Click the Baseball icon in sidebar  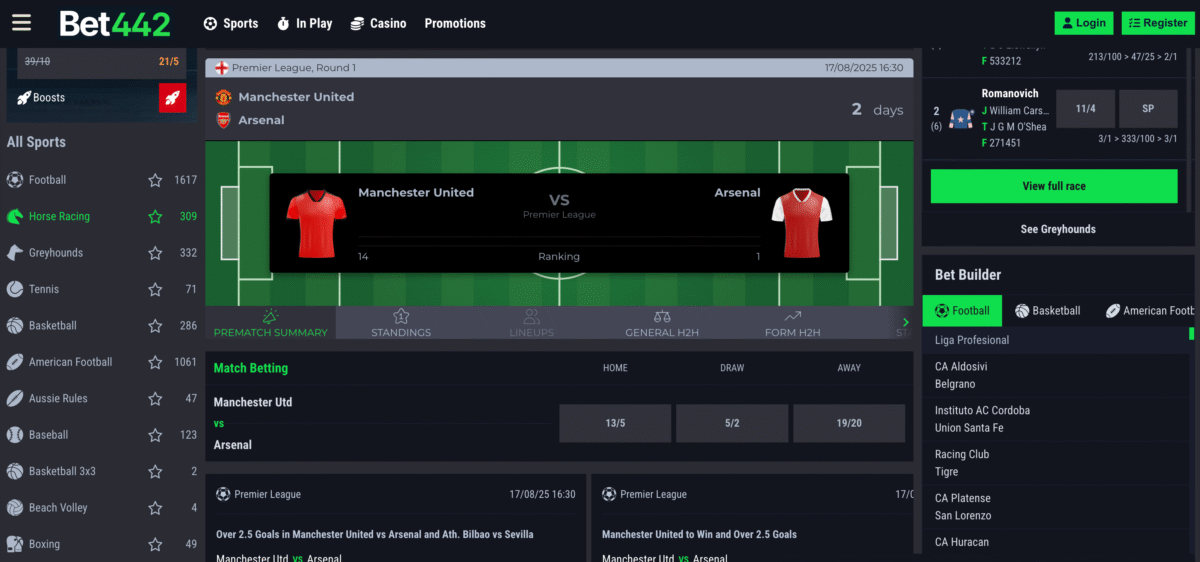15,435
